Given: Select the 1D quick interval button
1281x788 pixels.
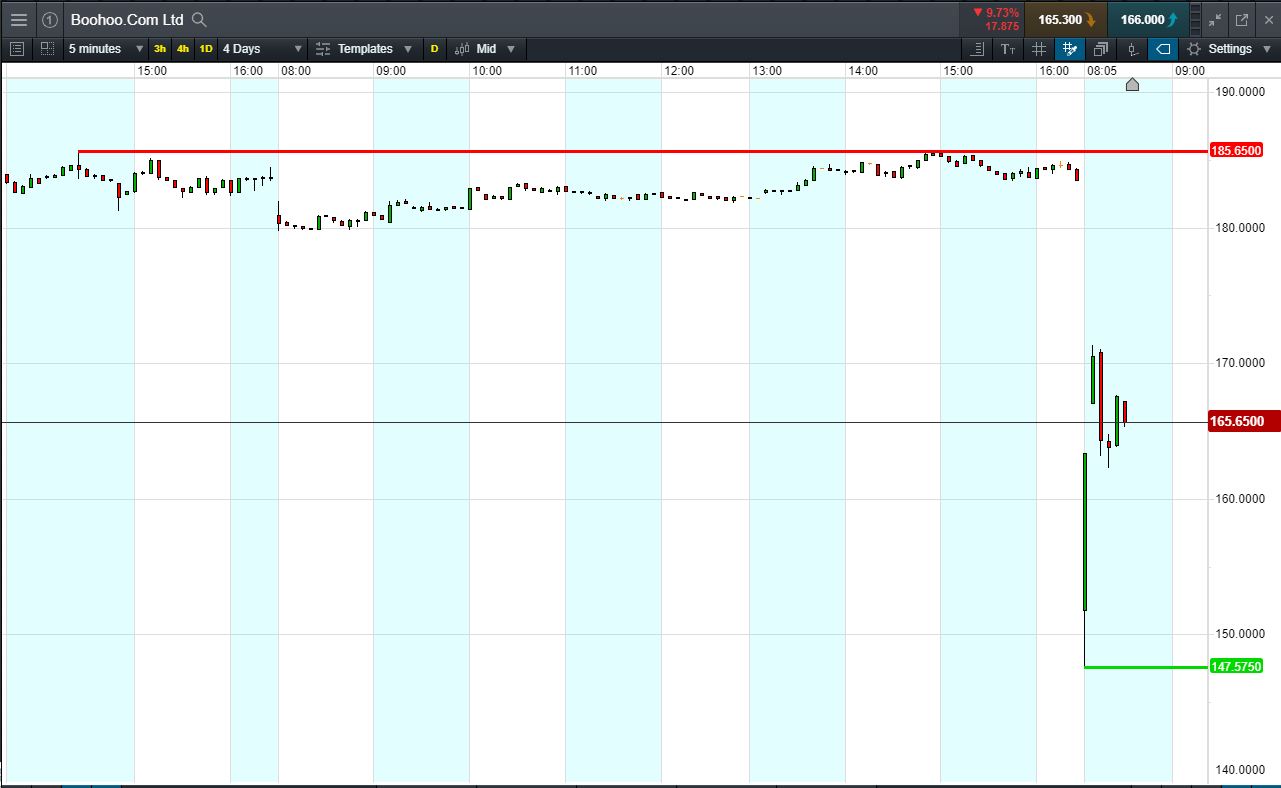Looking at the screenshot, I should point(205,48).
